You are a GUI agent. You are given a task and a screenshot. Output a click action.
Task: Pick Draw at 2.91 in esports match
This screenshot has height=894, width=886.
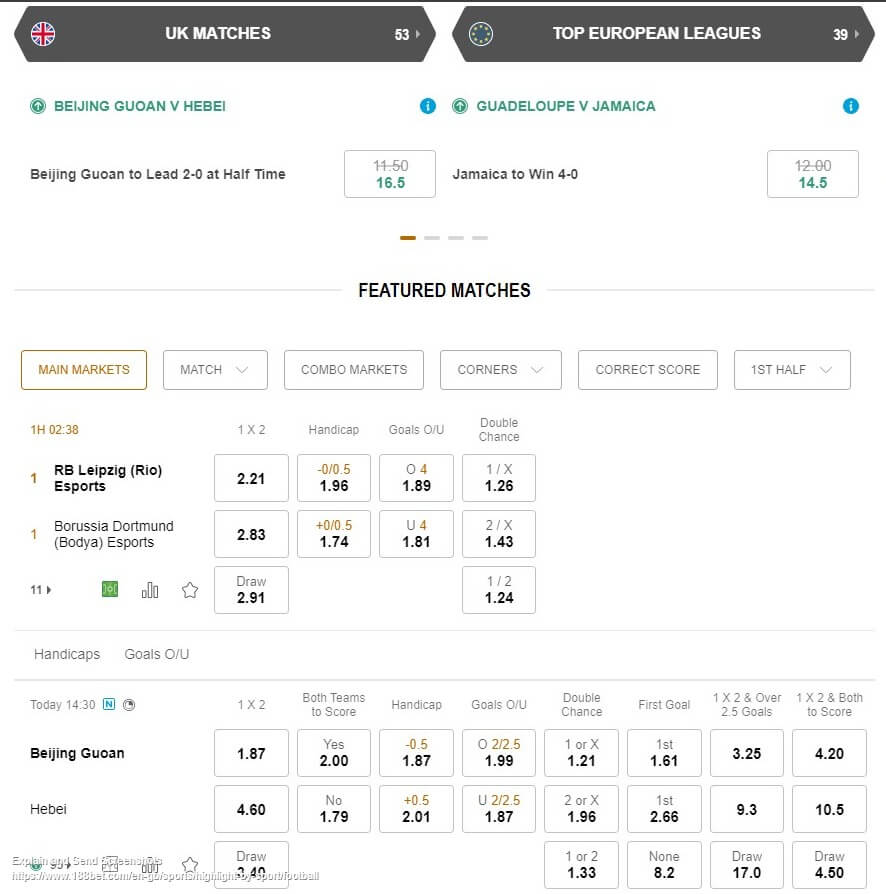251,590
